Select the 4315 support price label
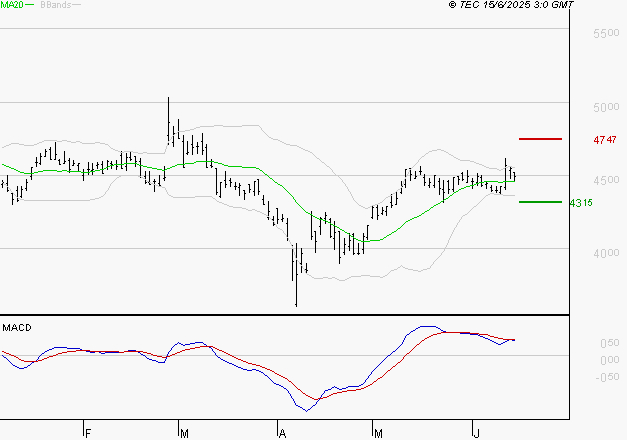The height and width of the screenshot is (440, 627). [x=580, y=203]
